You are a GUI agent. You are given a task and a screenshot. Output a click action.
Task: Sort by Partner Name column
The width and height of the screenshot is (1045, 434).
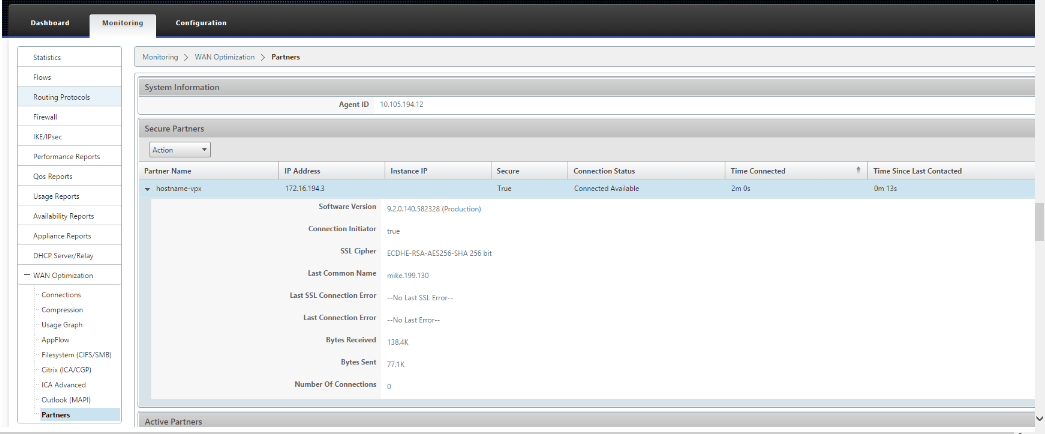point(209,171)
